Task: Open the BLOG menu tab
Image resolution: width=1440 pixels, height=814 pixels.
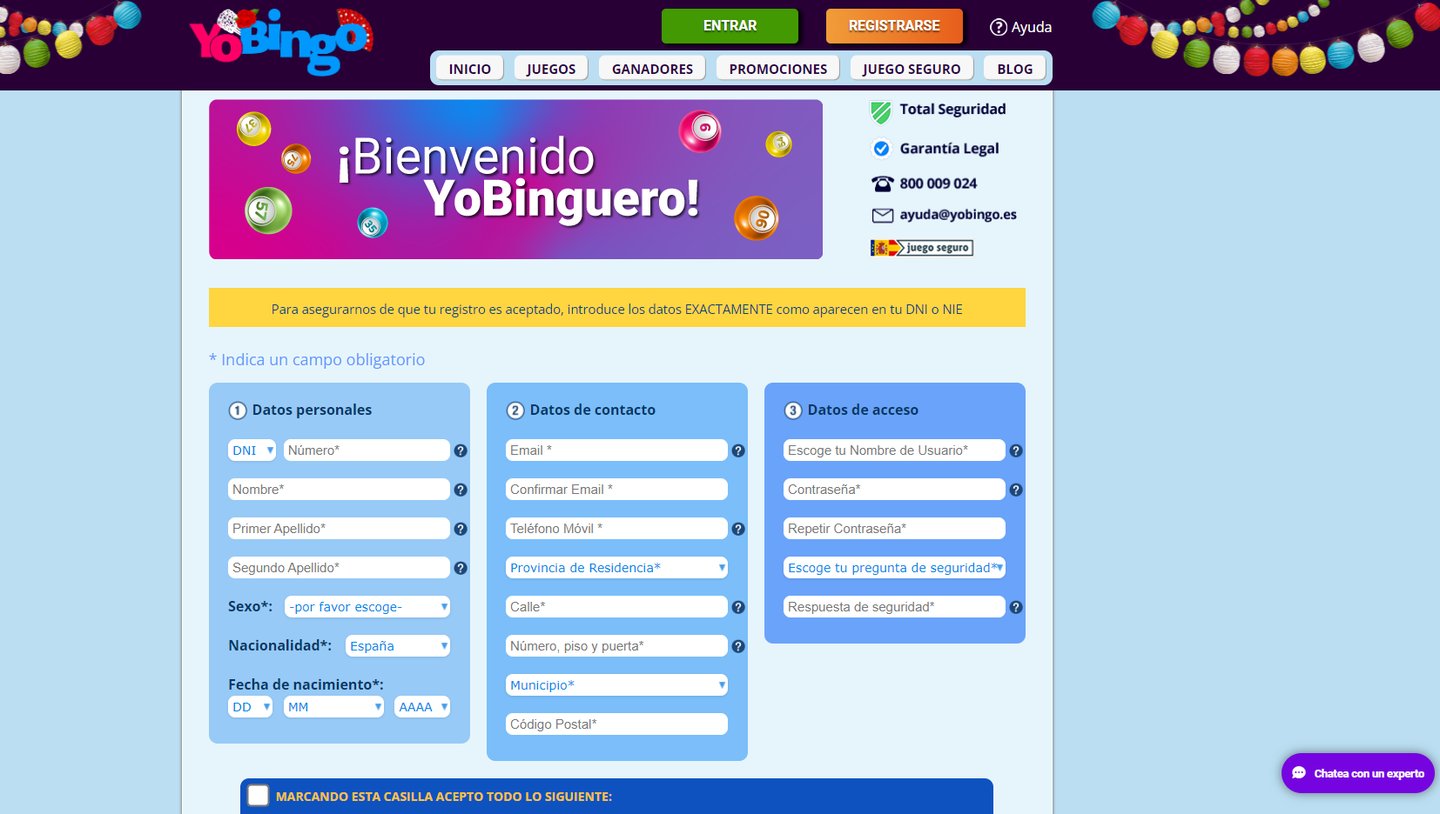Action: click(x=1015, y=68)
